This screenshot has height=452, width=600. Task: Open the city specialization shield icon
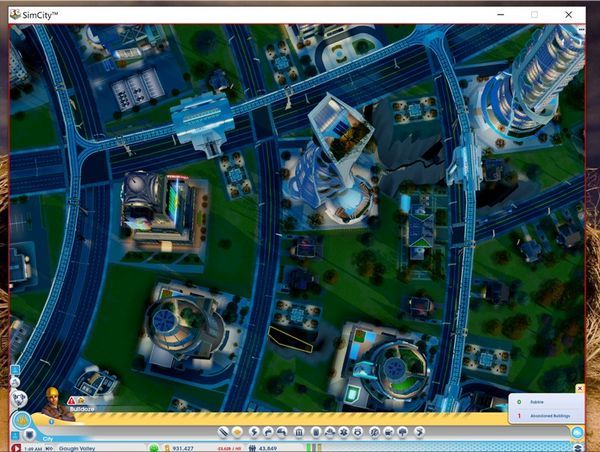[29, 435]
